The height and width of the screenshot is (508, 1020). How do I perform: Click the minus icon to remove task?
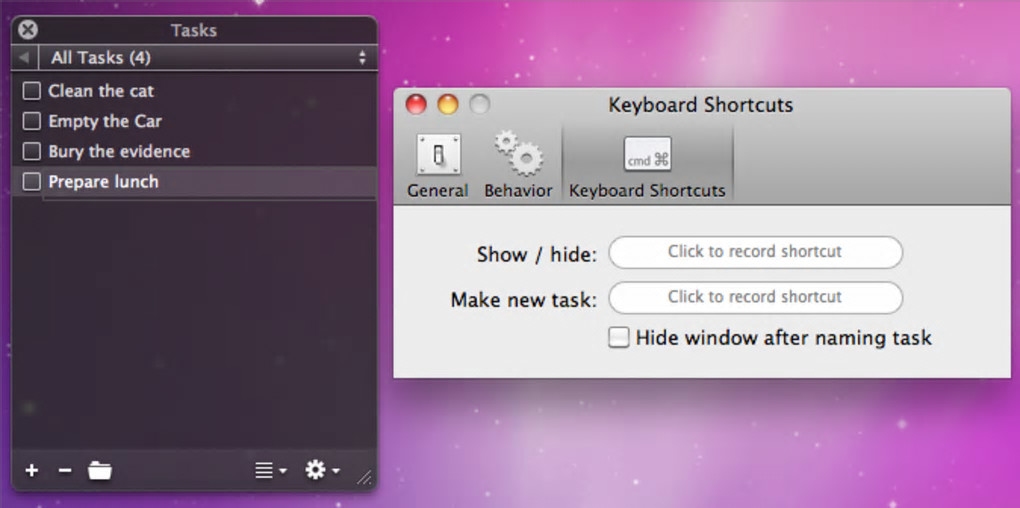[x=65, y=470]
